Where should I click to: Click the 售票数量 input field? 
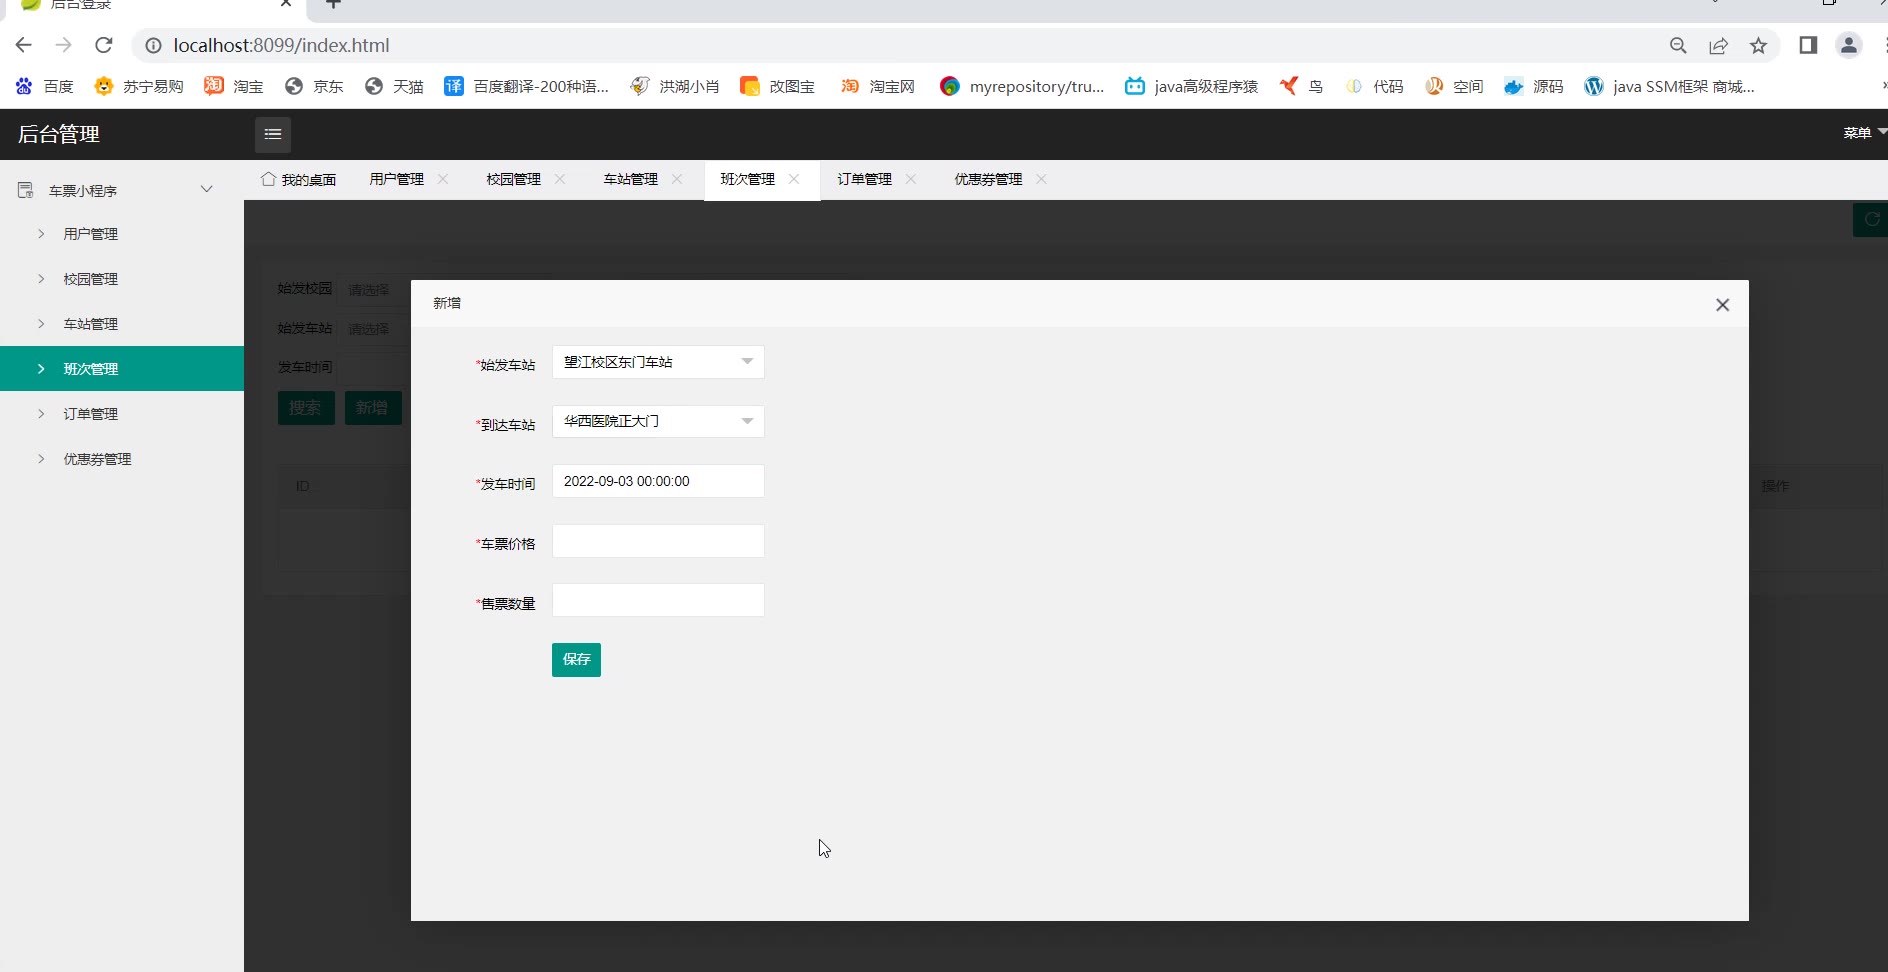click(x=658, y=600)
